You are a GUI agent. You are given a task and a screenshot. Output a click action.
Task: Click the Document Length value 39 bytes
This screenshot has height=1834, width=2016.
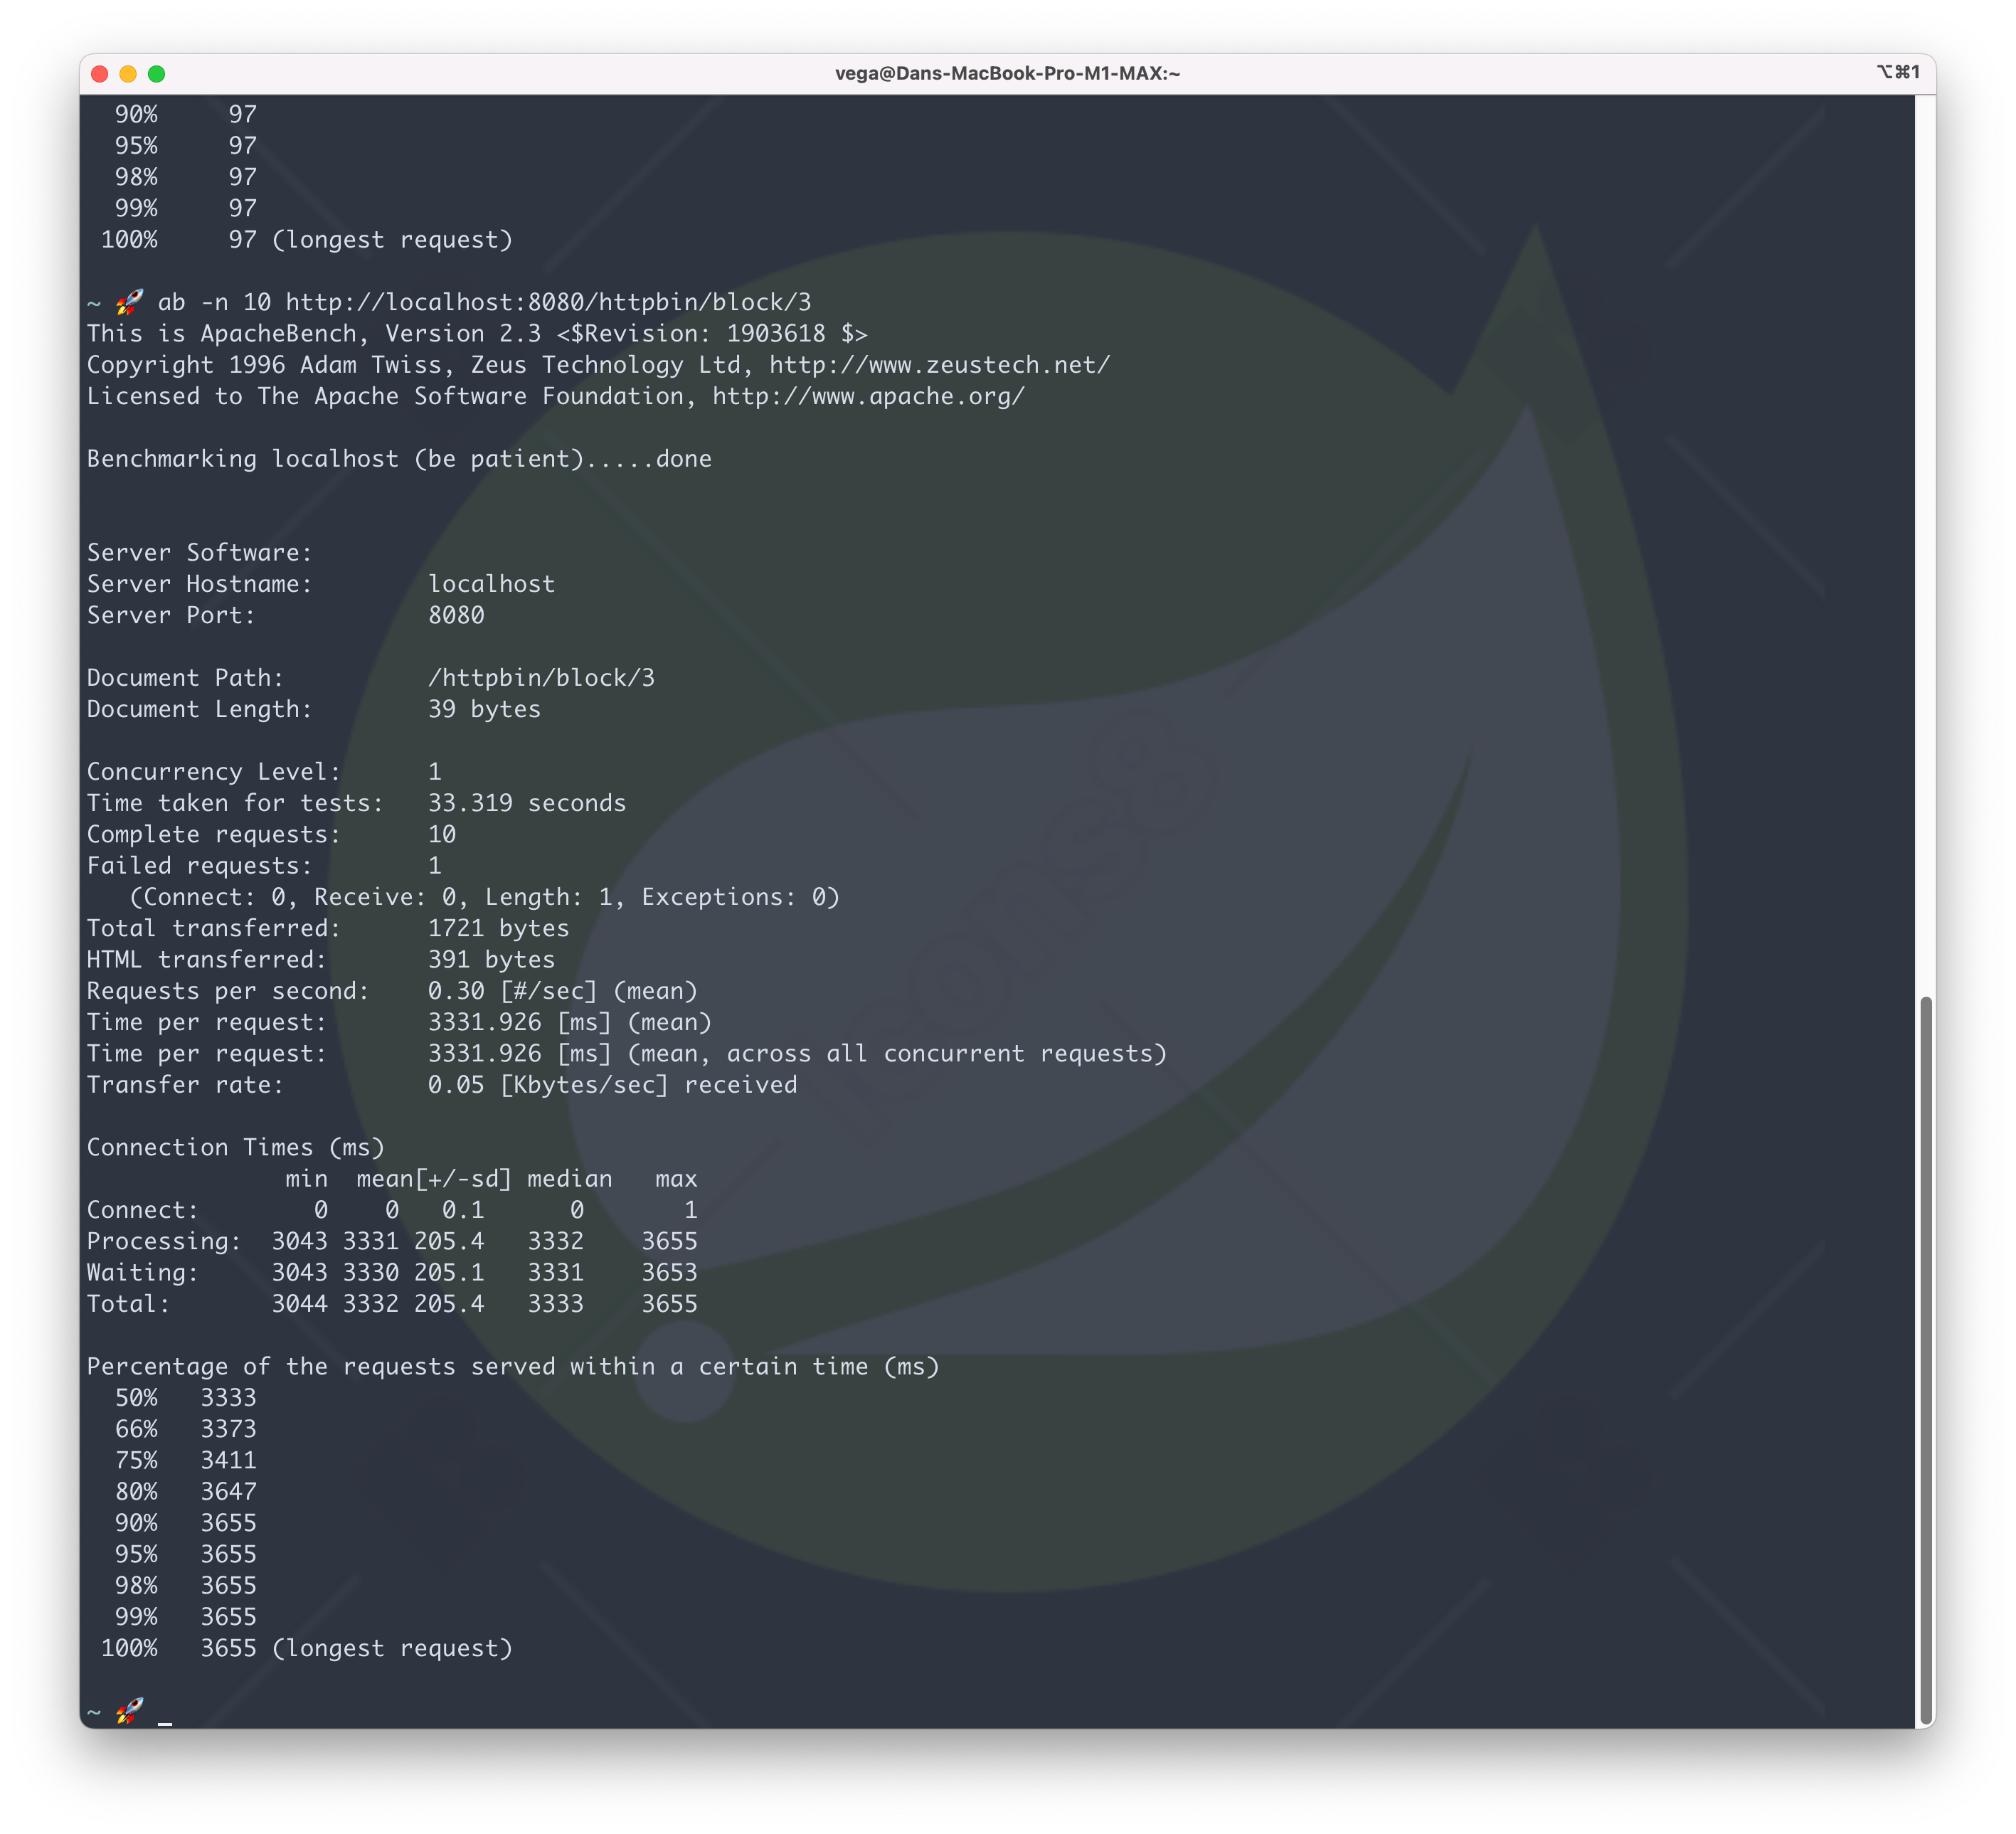click(x=484, y=709)
